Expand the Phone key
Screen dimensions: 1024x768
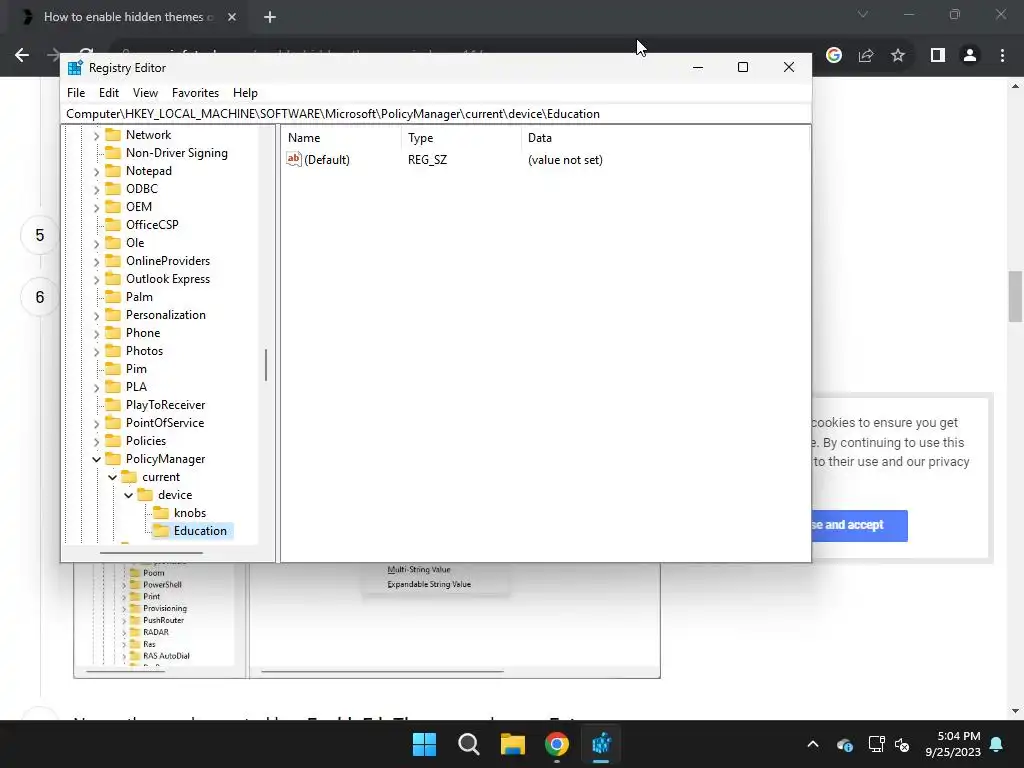[97, 333]
